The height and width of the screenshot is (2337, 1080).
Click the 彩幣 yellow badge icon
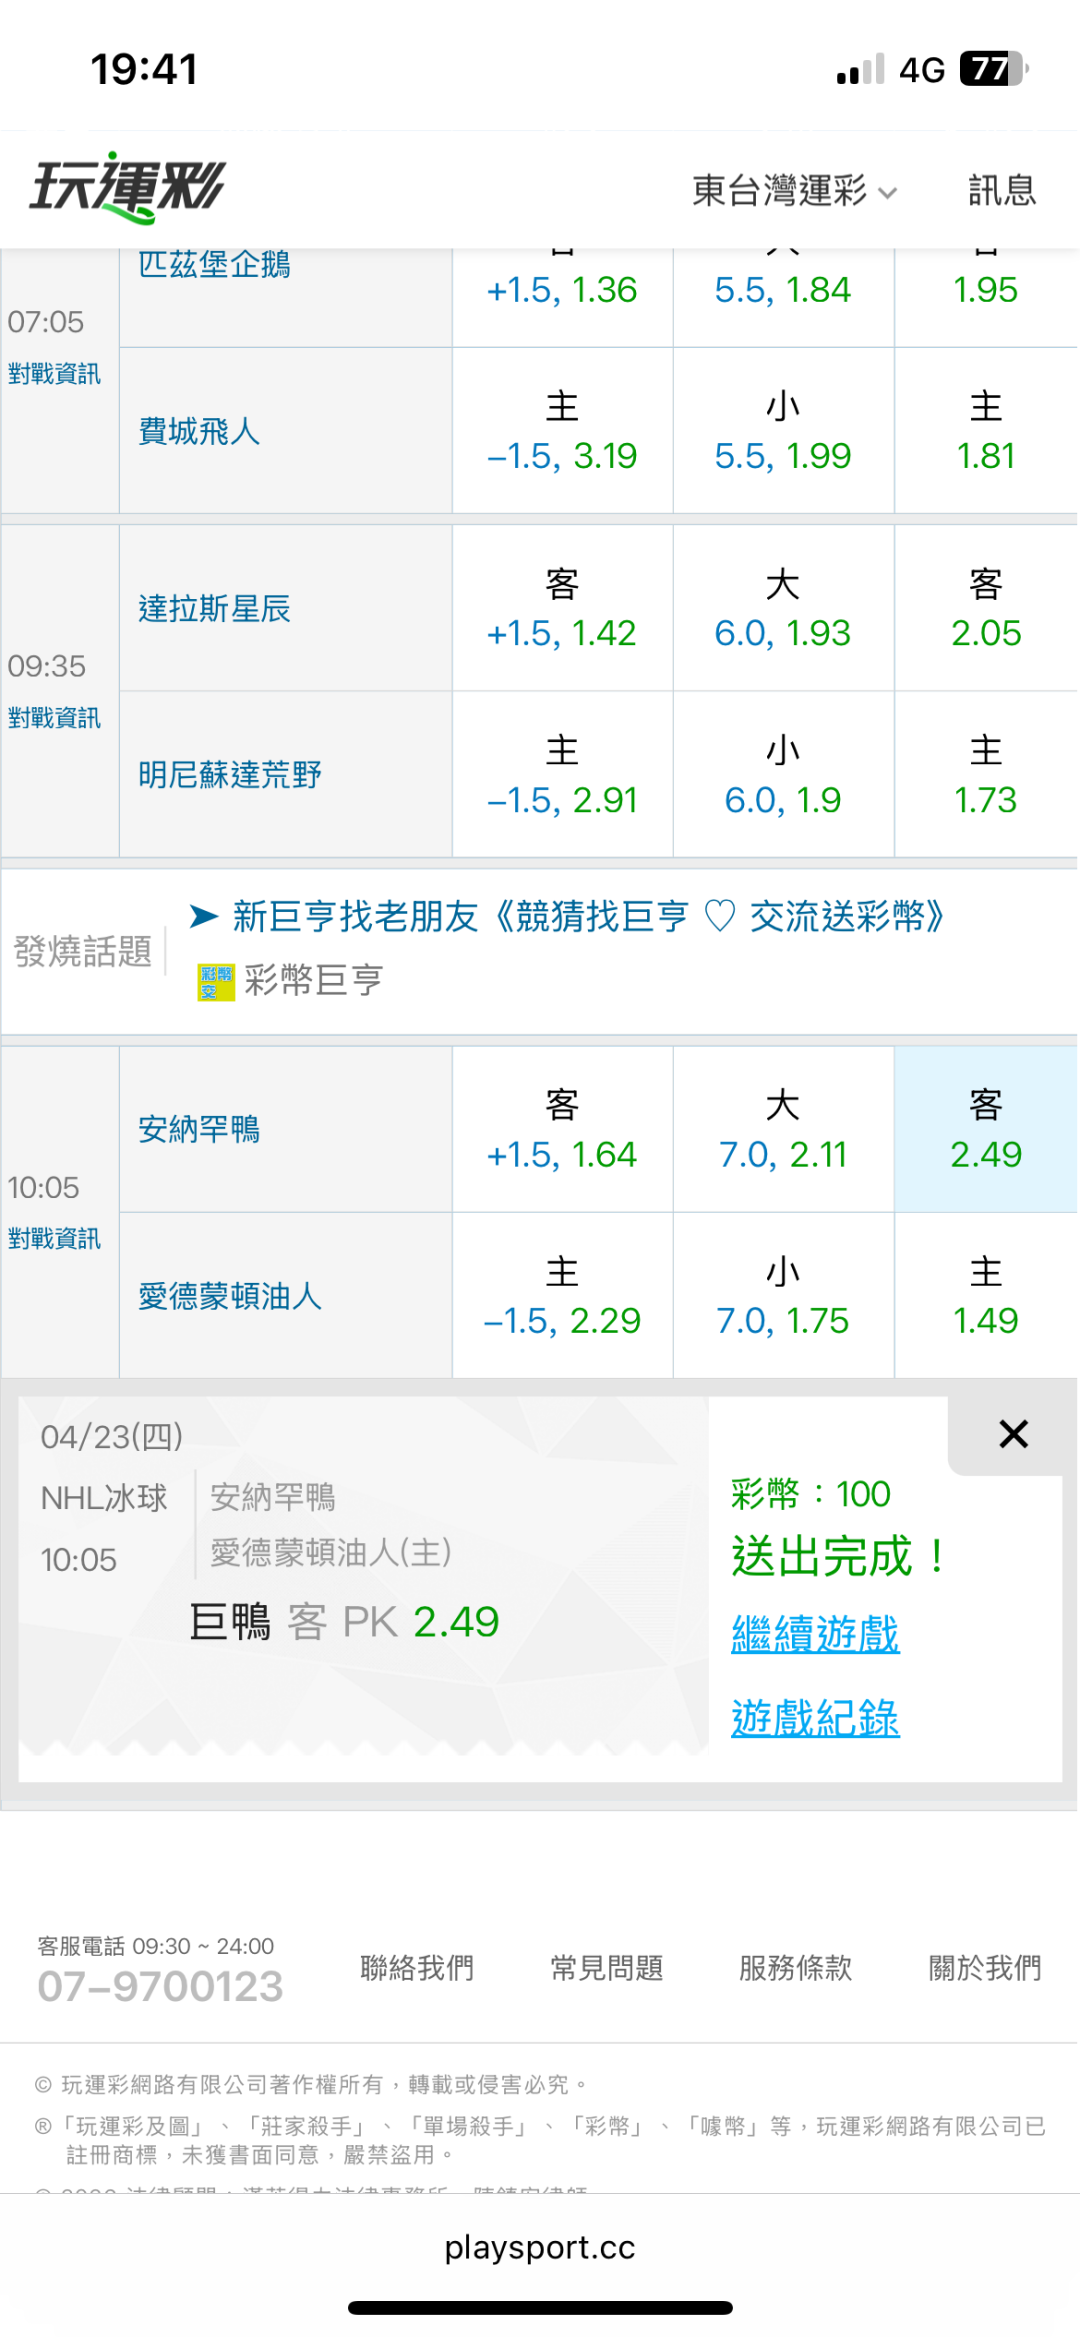pyautogui.click(x=215, y=982)
